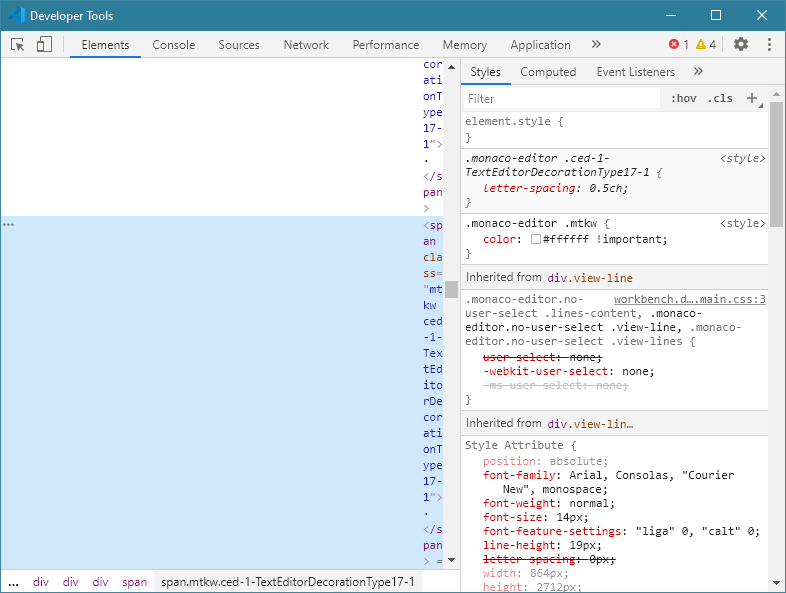The image size is (786, 593).
Task: Click the position absolute declaration
Action: (x=545, y=461)
